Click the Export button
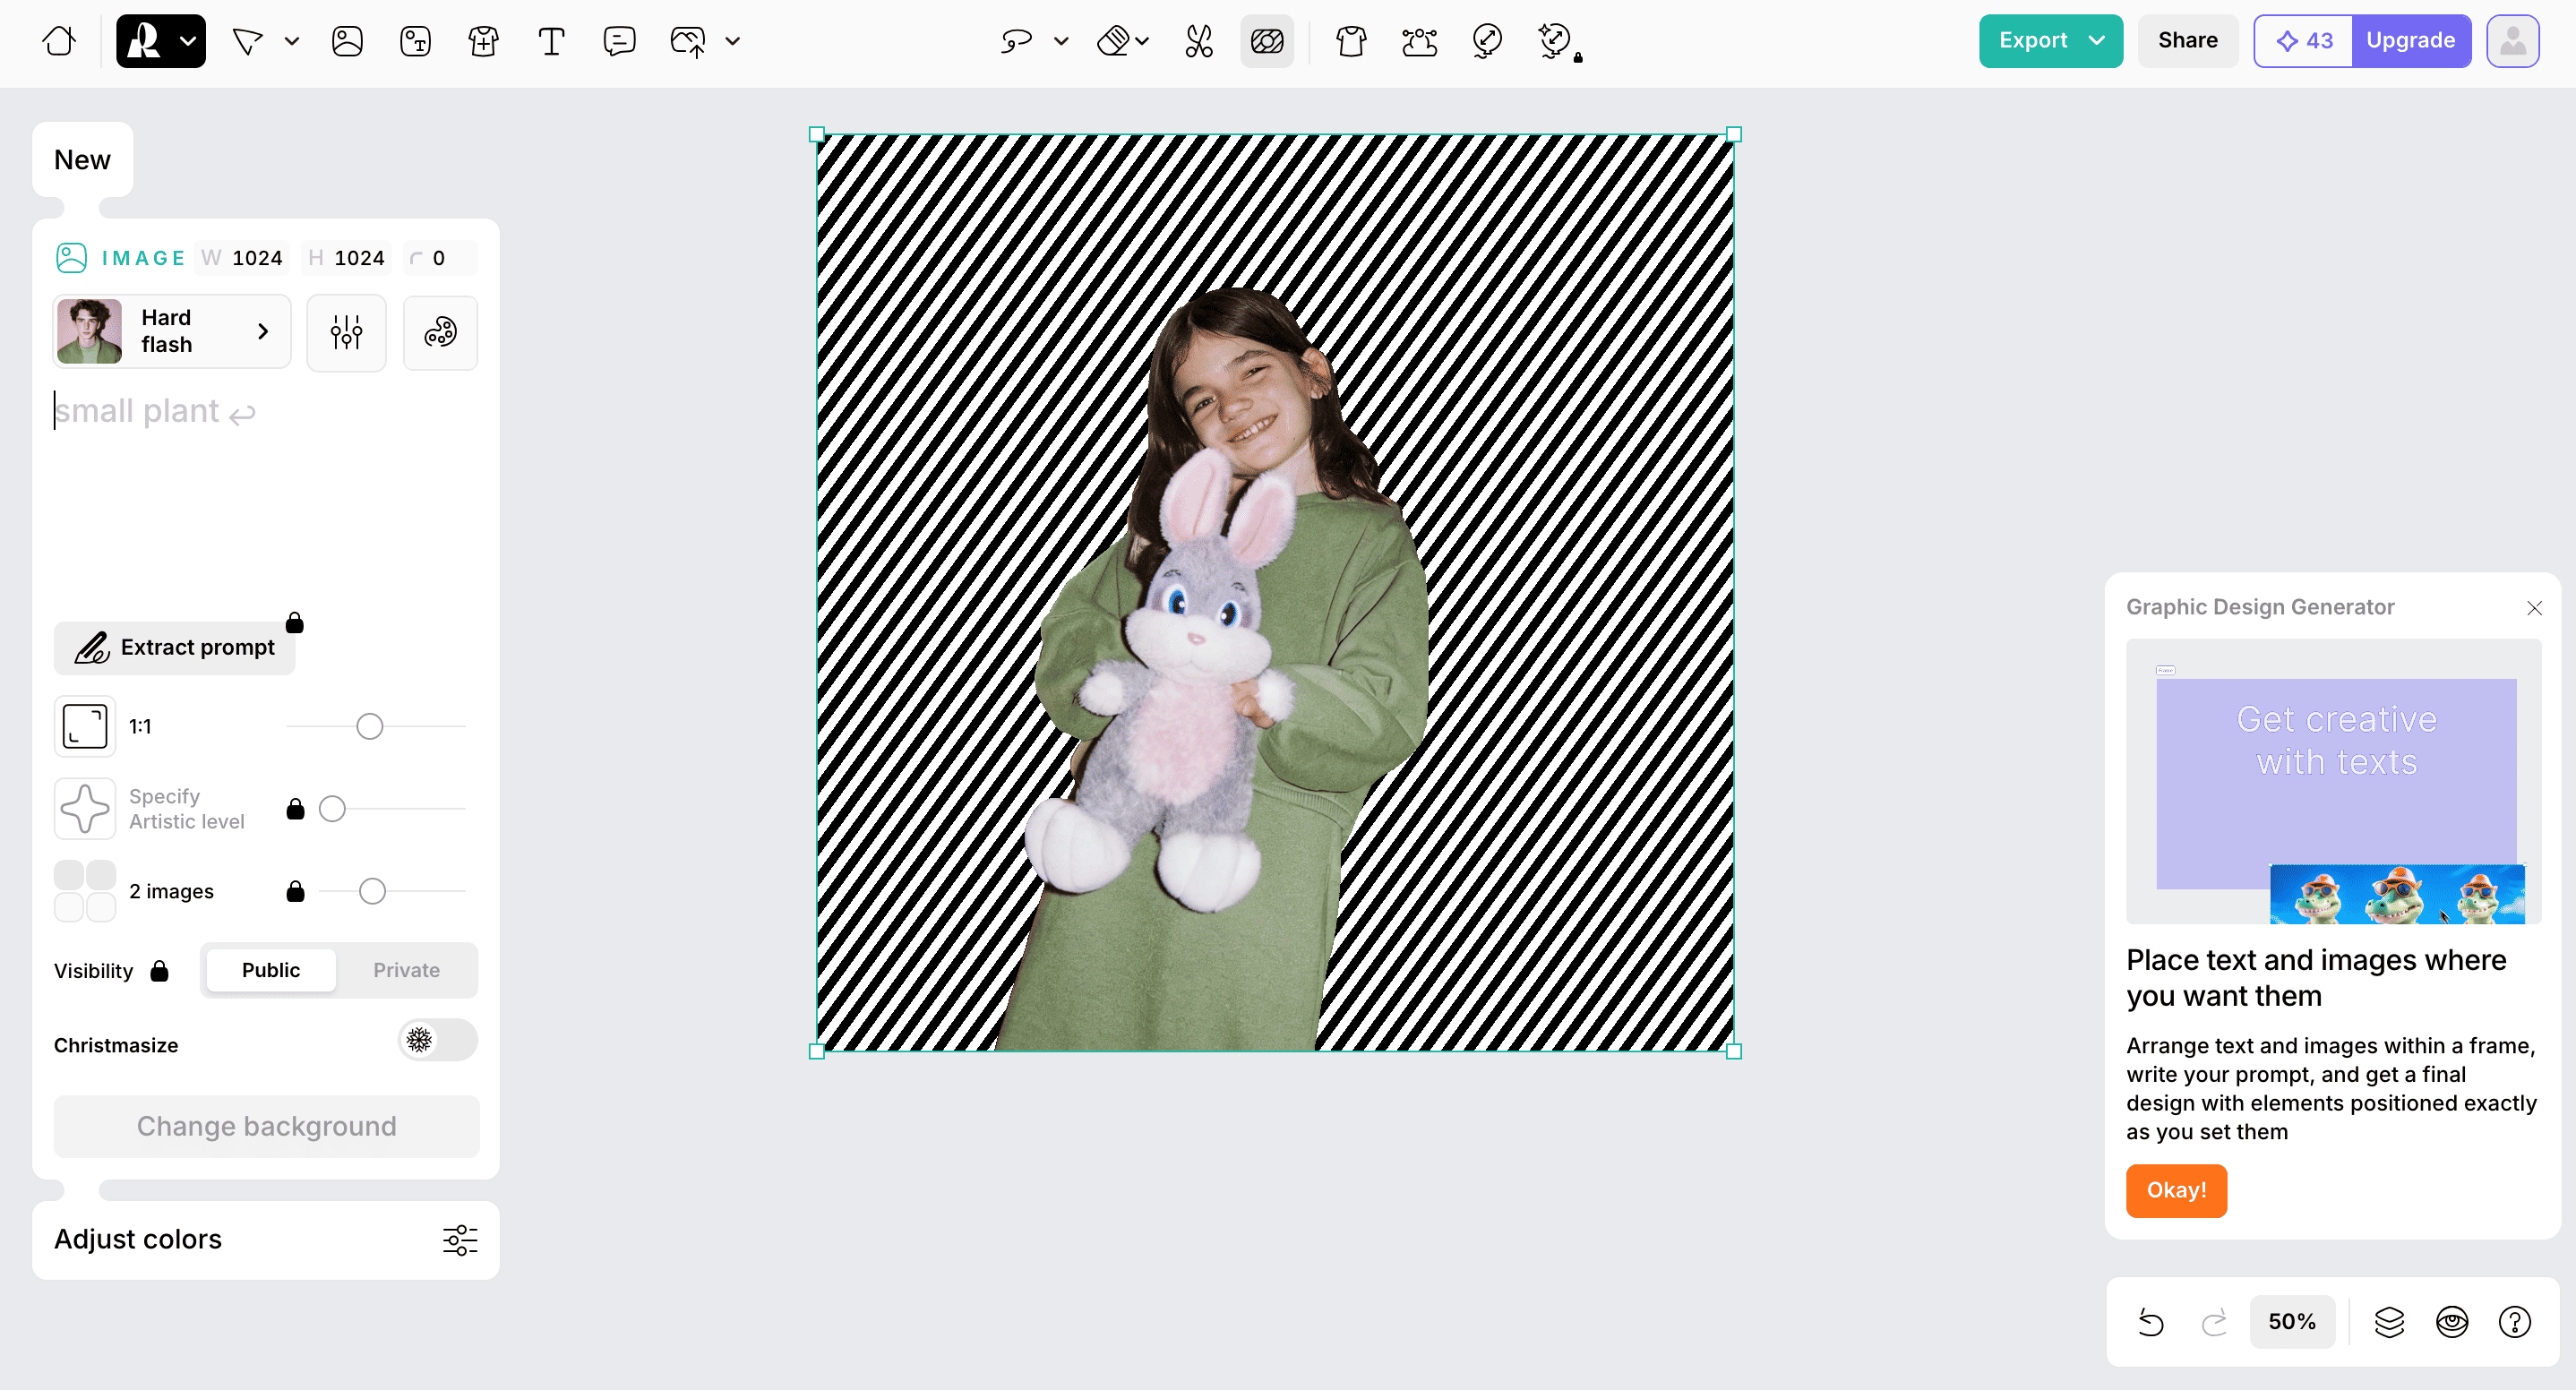Screen dimensions: 2576x1390 pos(2051,41)
